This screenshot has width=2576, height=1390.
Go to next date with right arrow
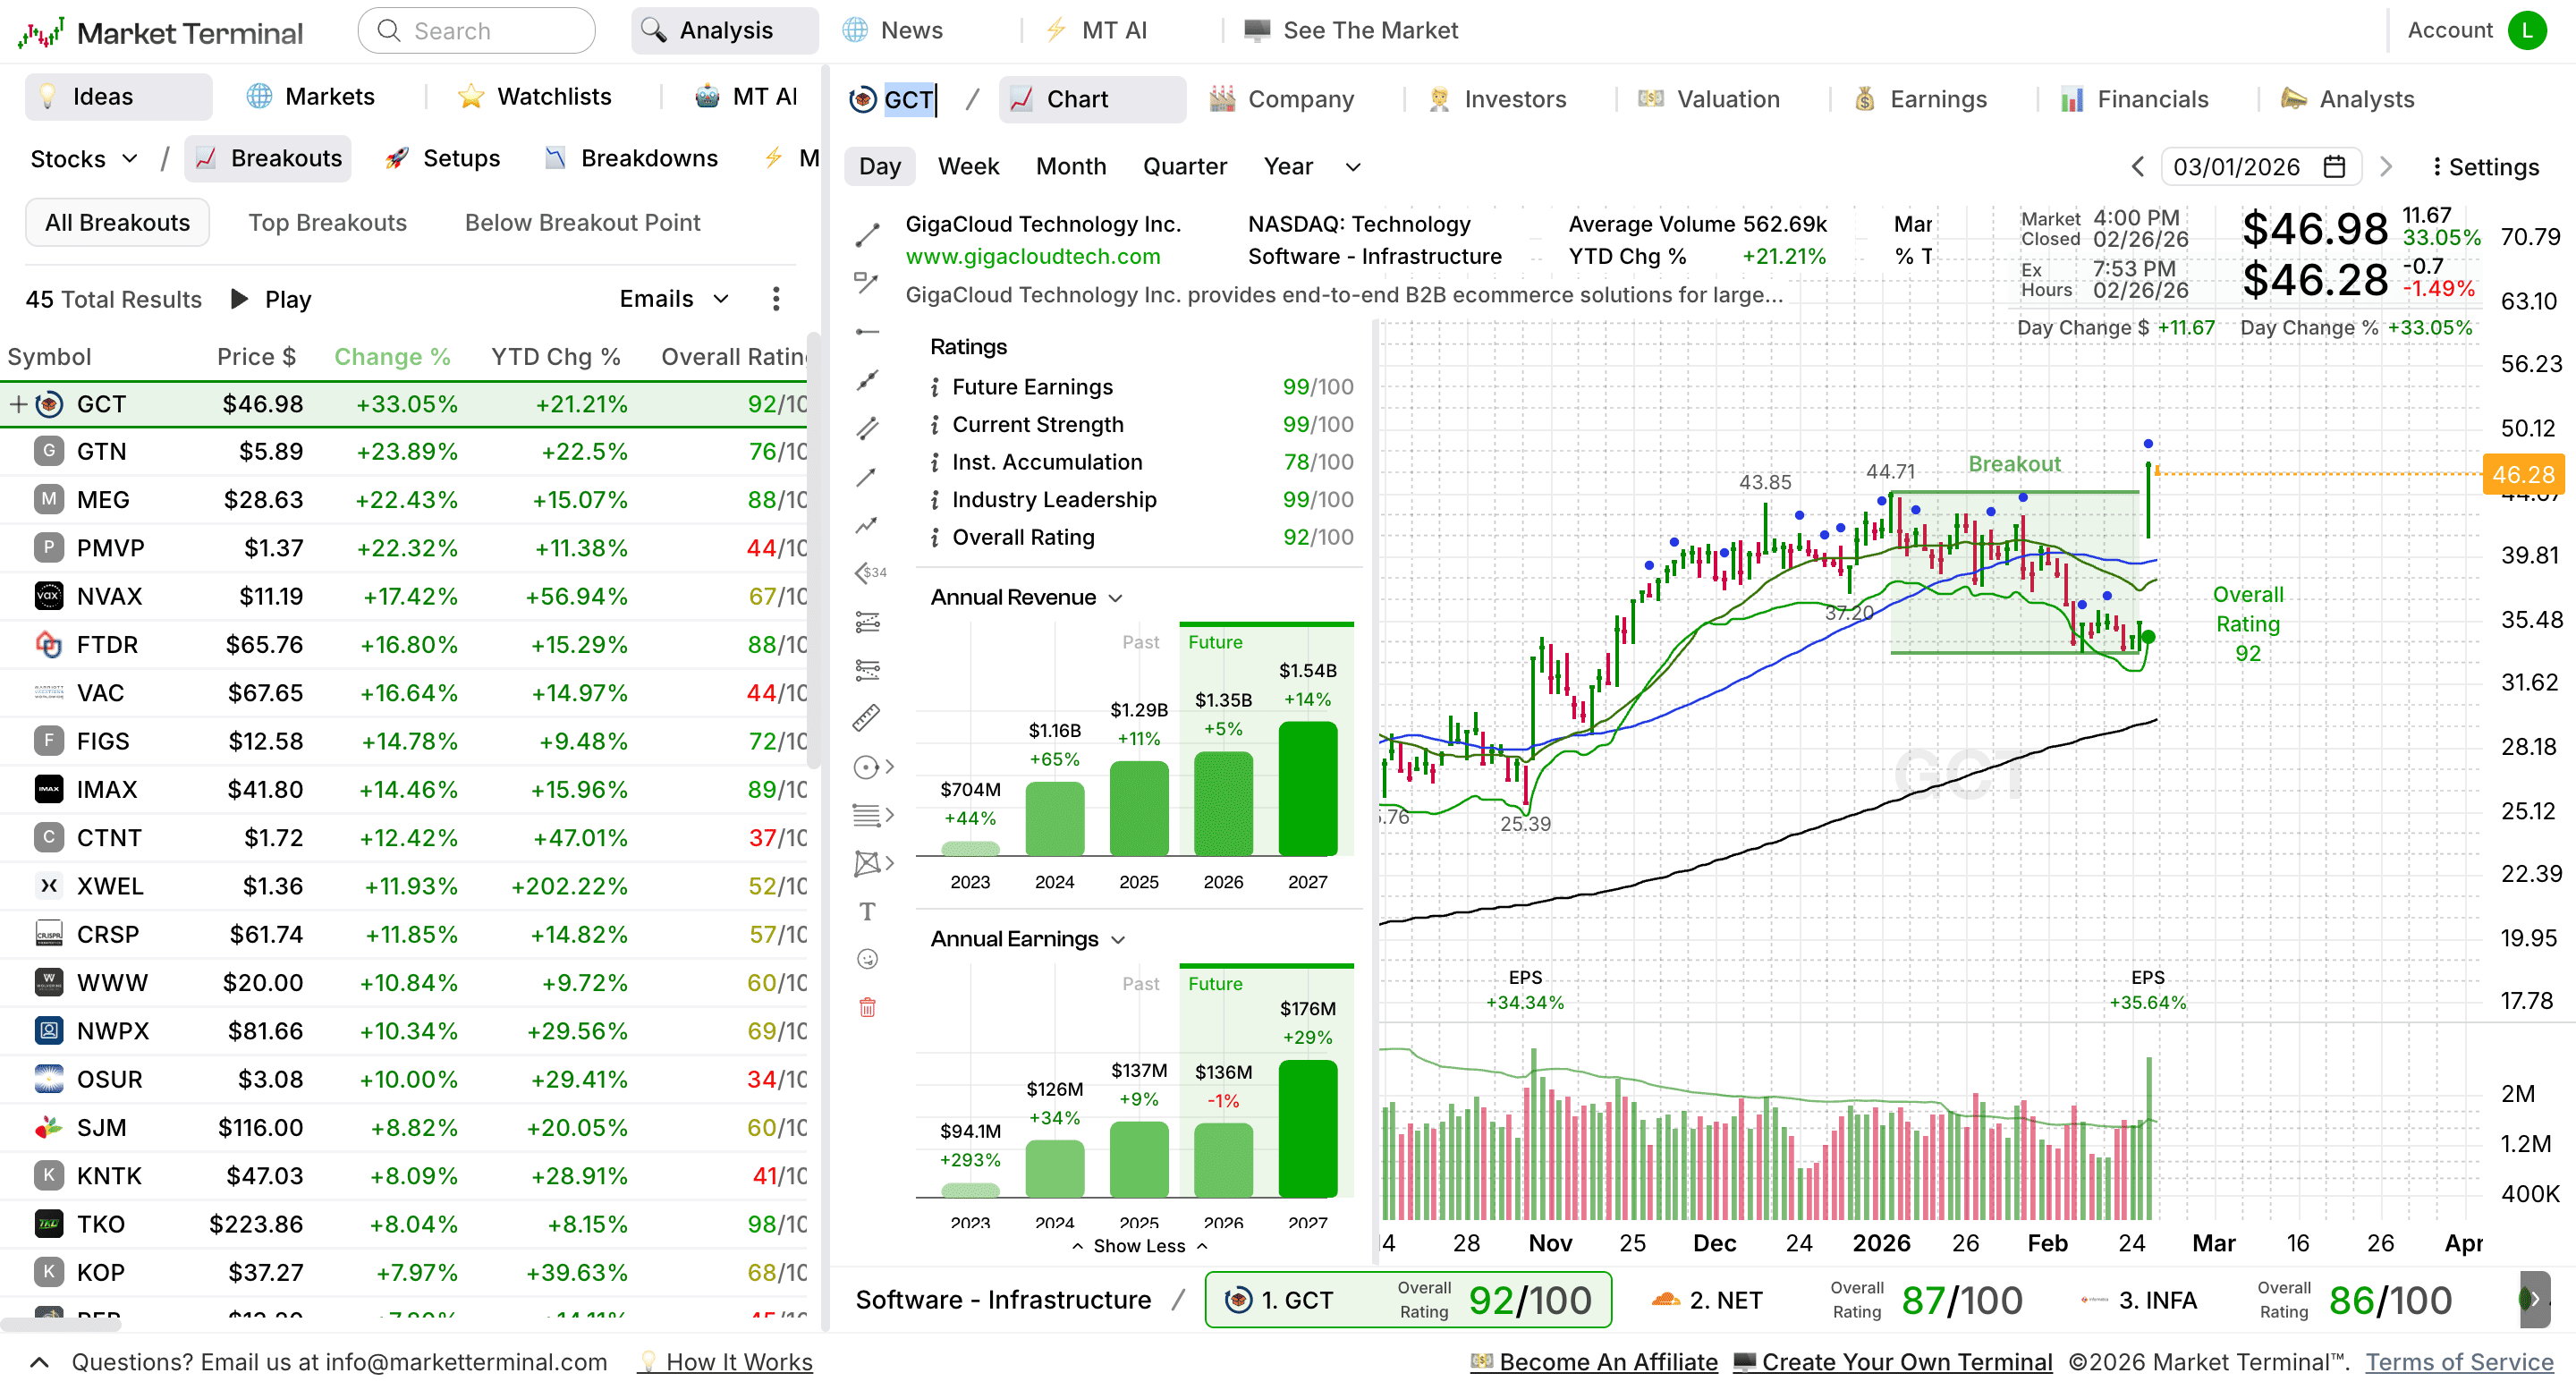(2386, 167)
